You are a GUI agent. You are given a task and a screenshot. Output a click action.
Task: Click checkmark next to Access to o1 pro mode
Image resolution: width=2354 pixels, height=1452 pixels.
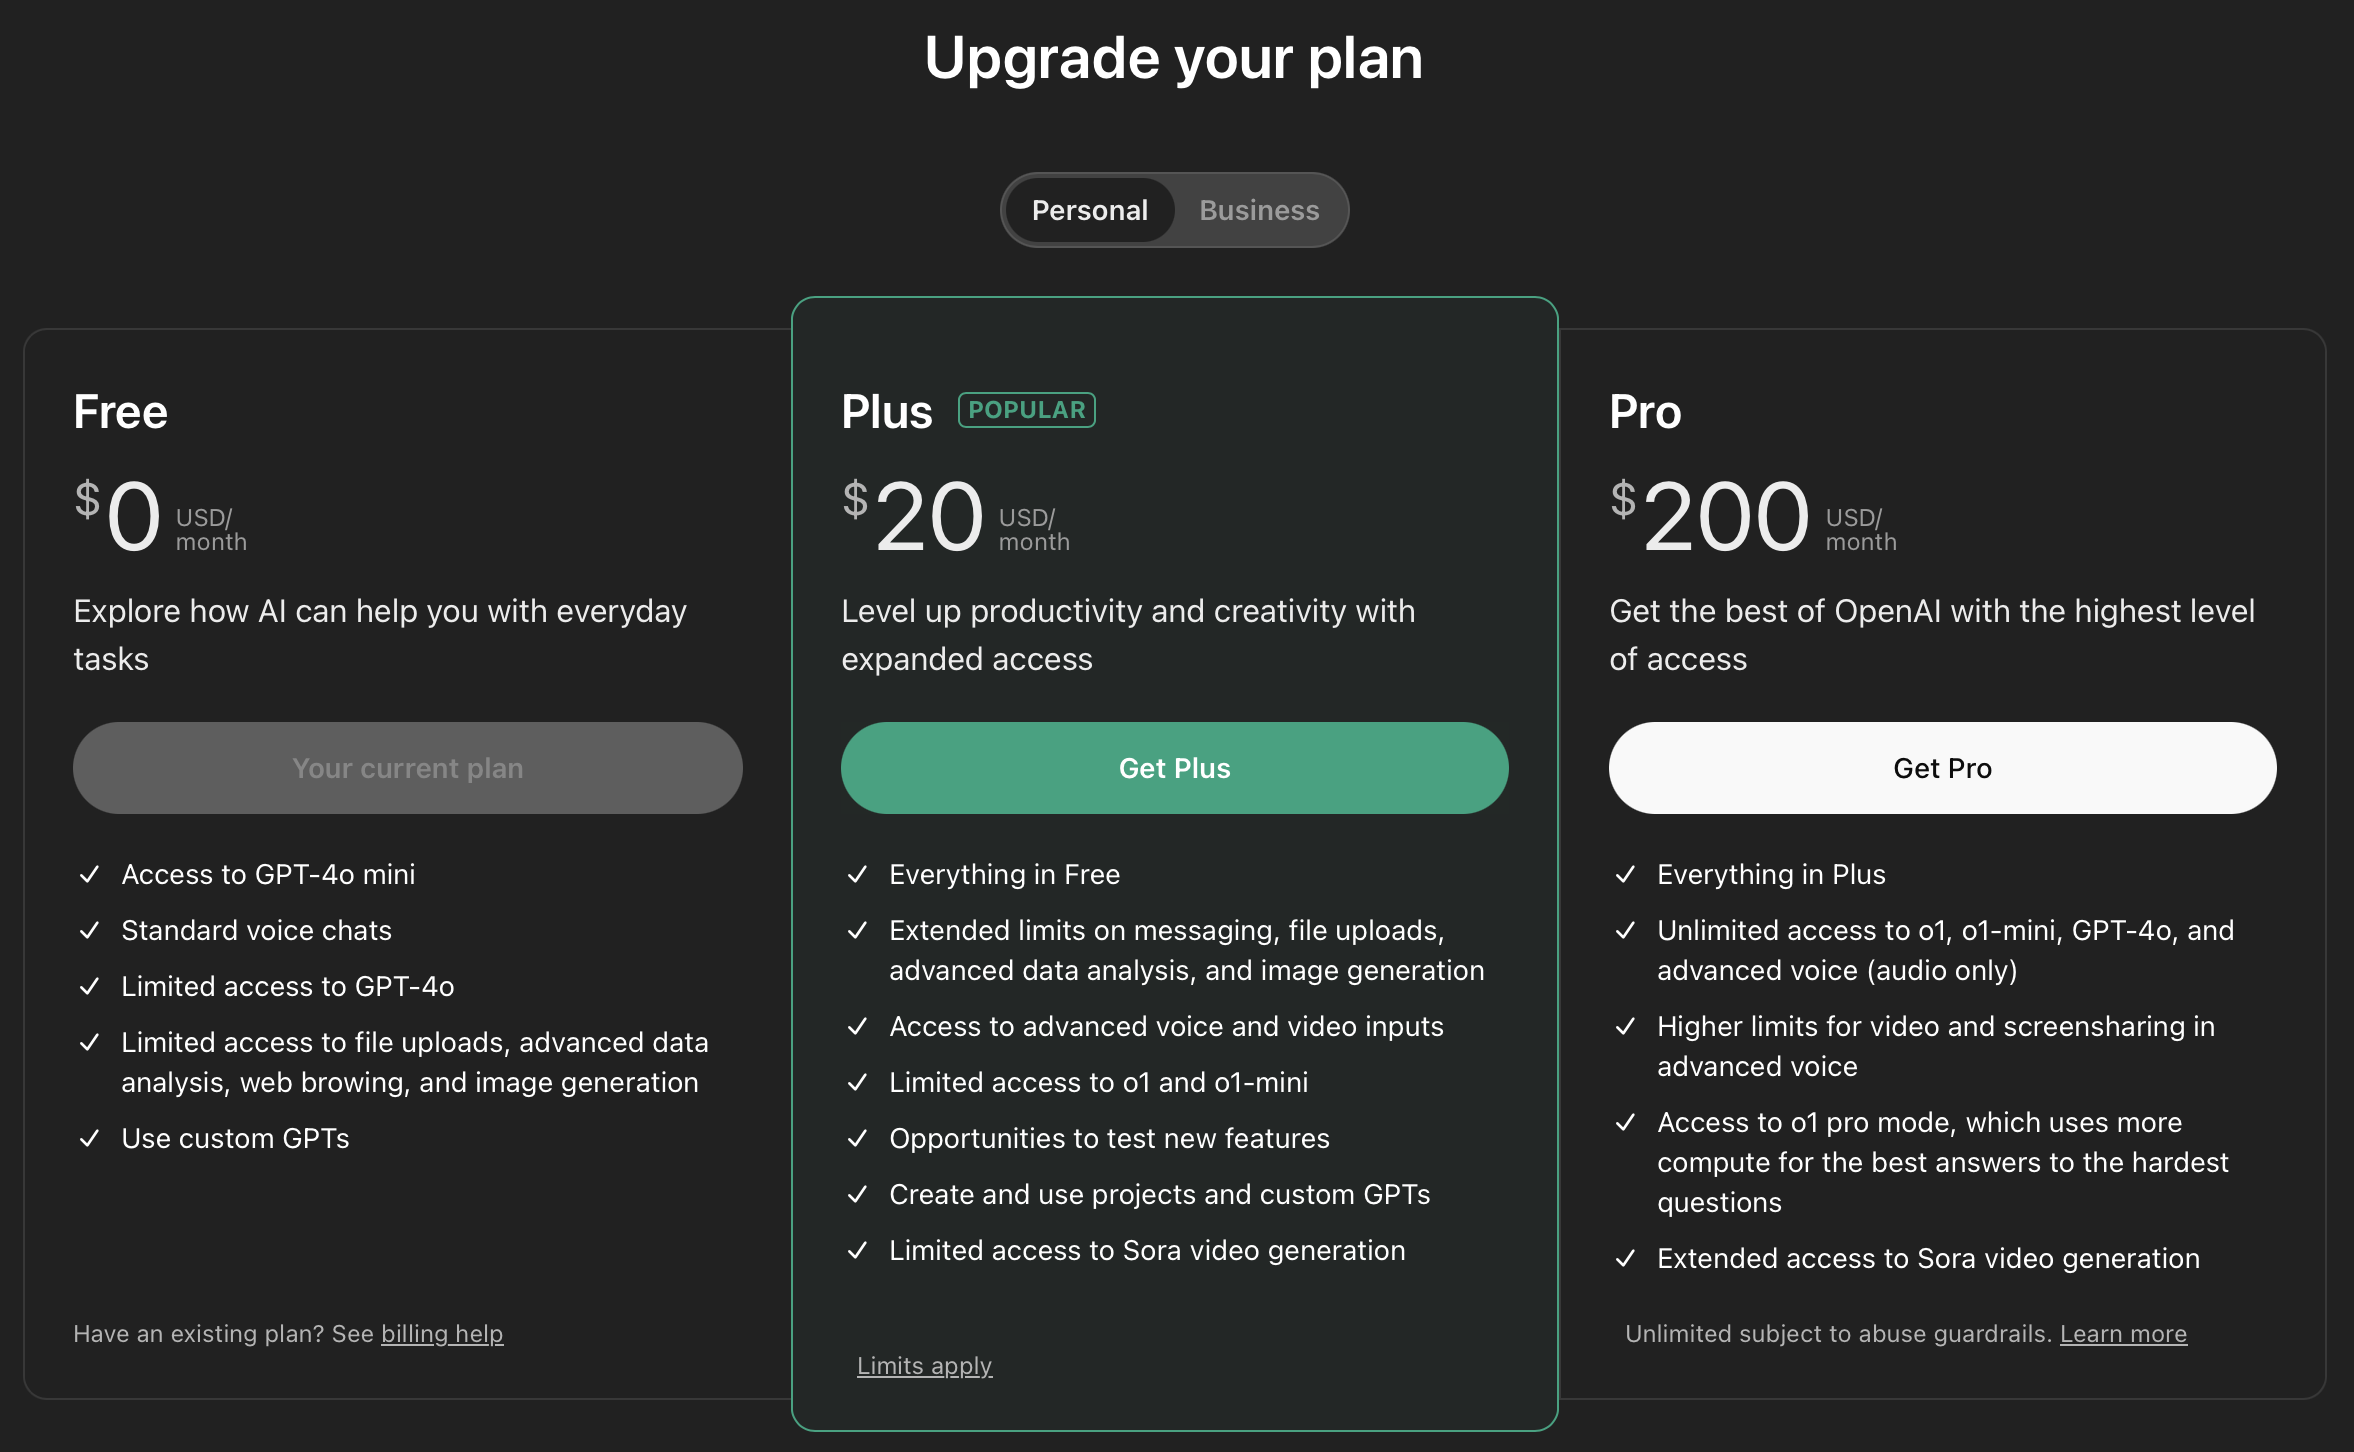(x=1625, y=1122)
